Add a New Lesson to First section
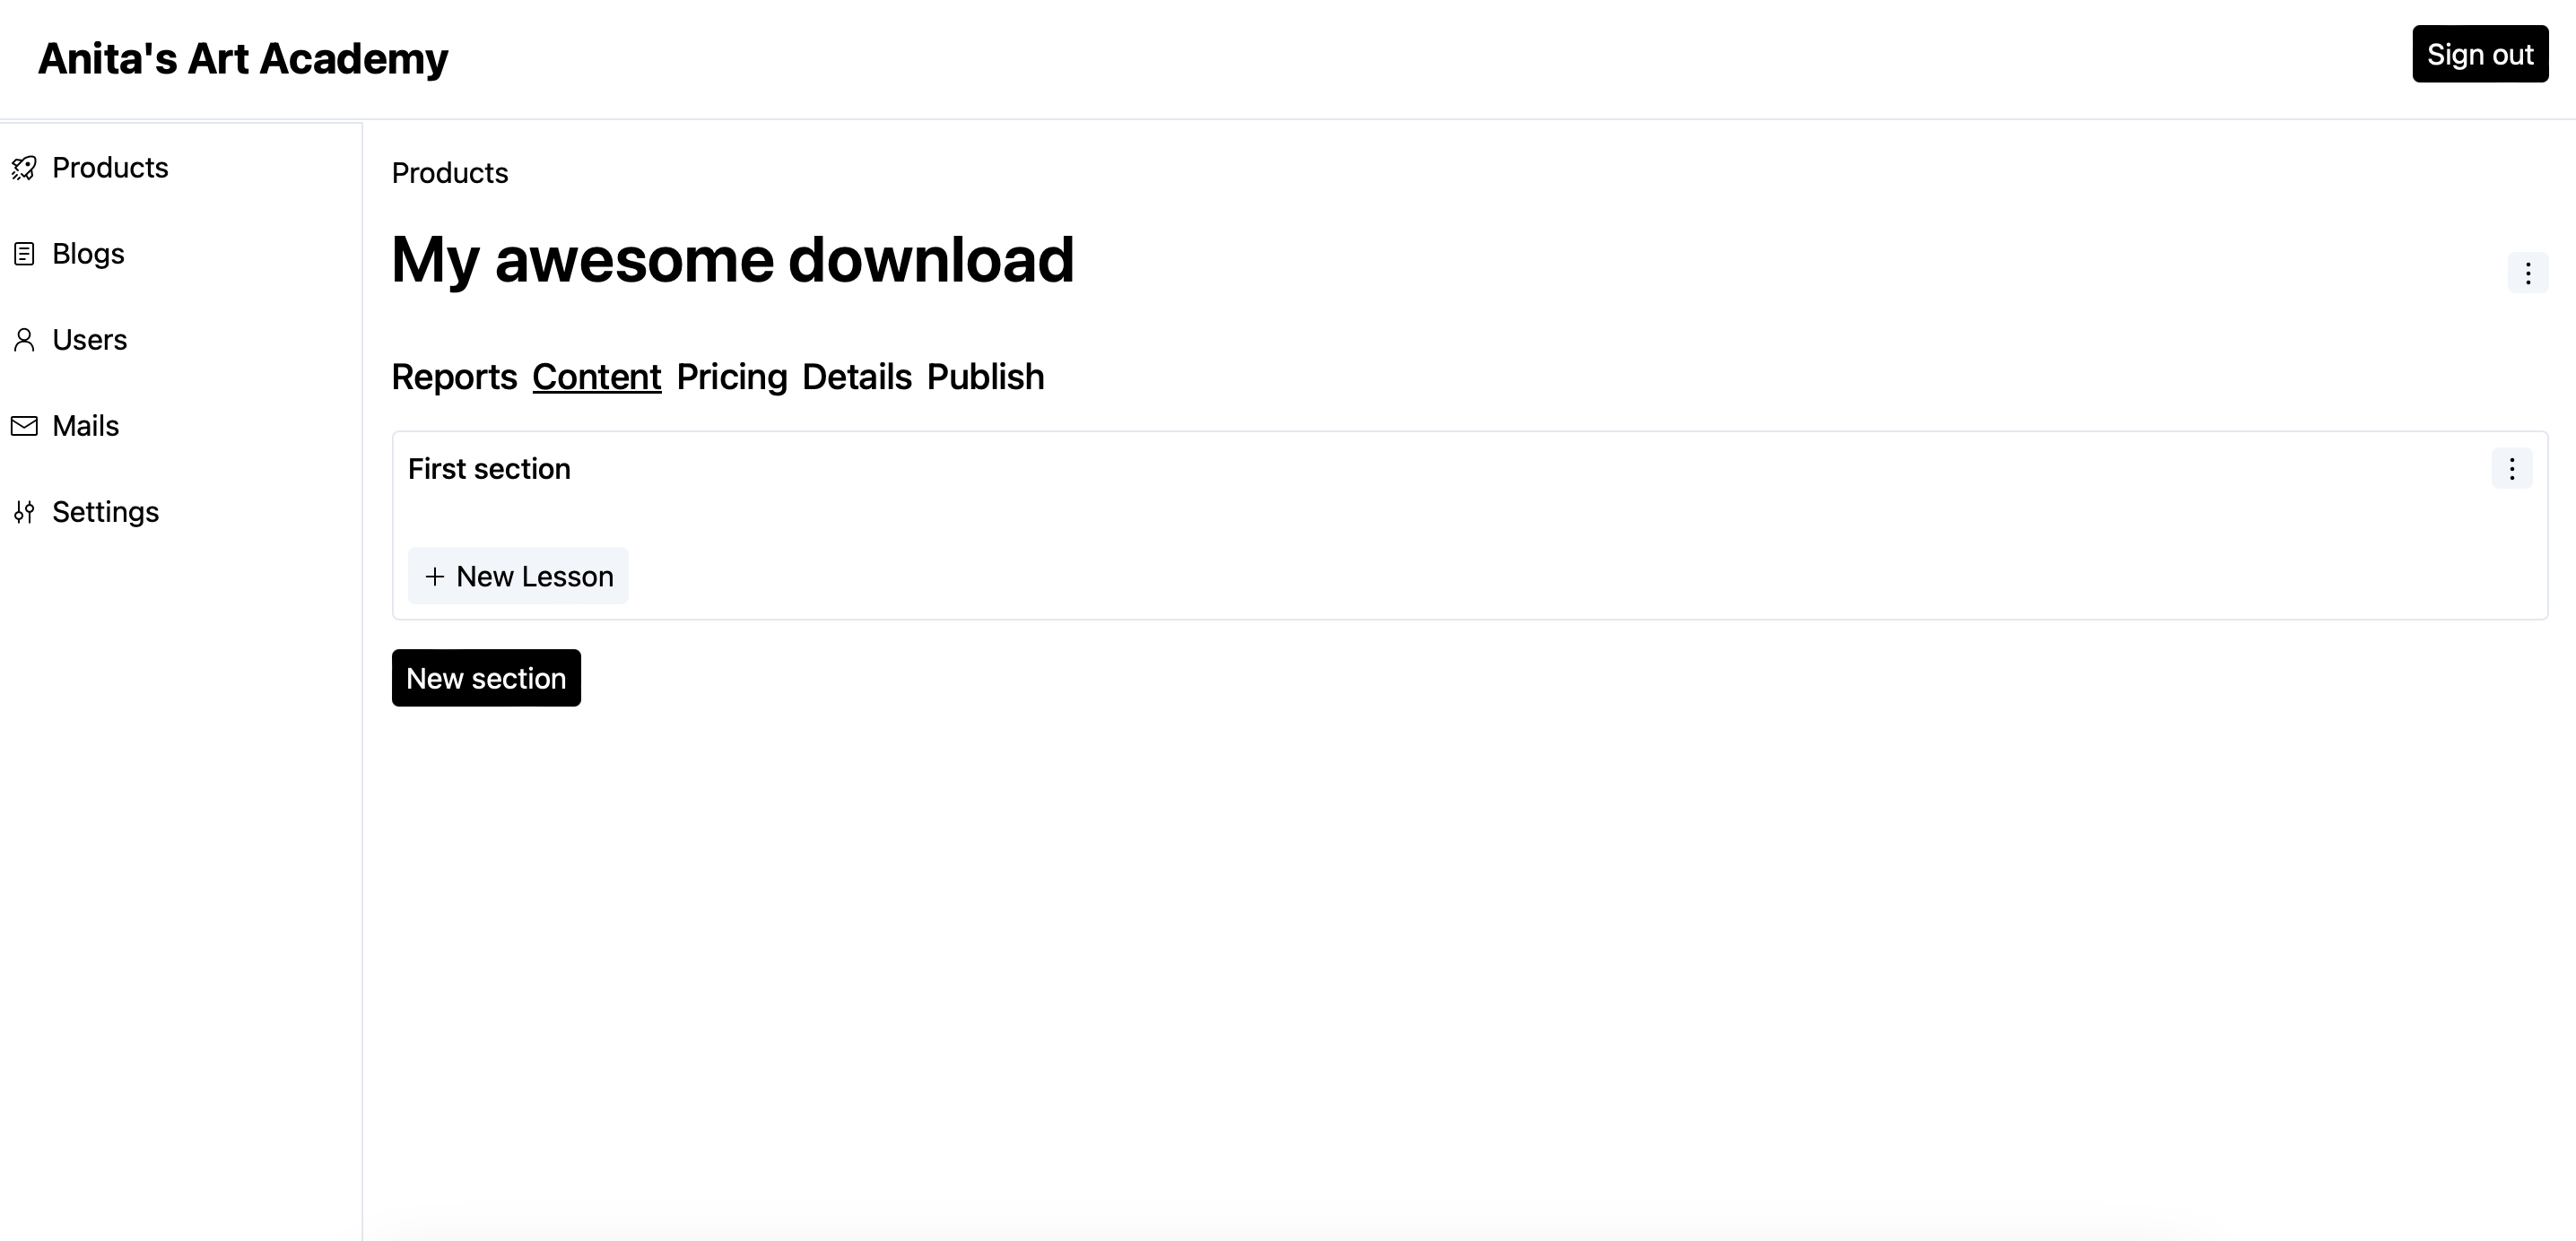 [x=518, y=576]
